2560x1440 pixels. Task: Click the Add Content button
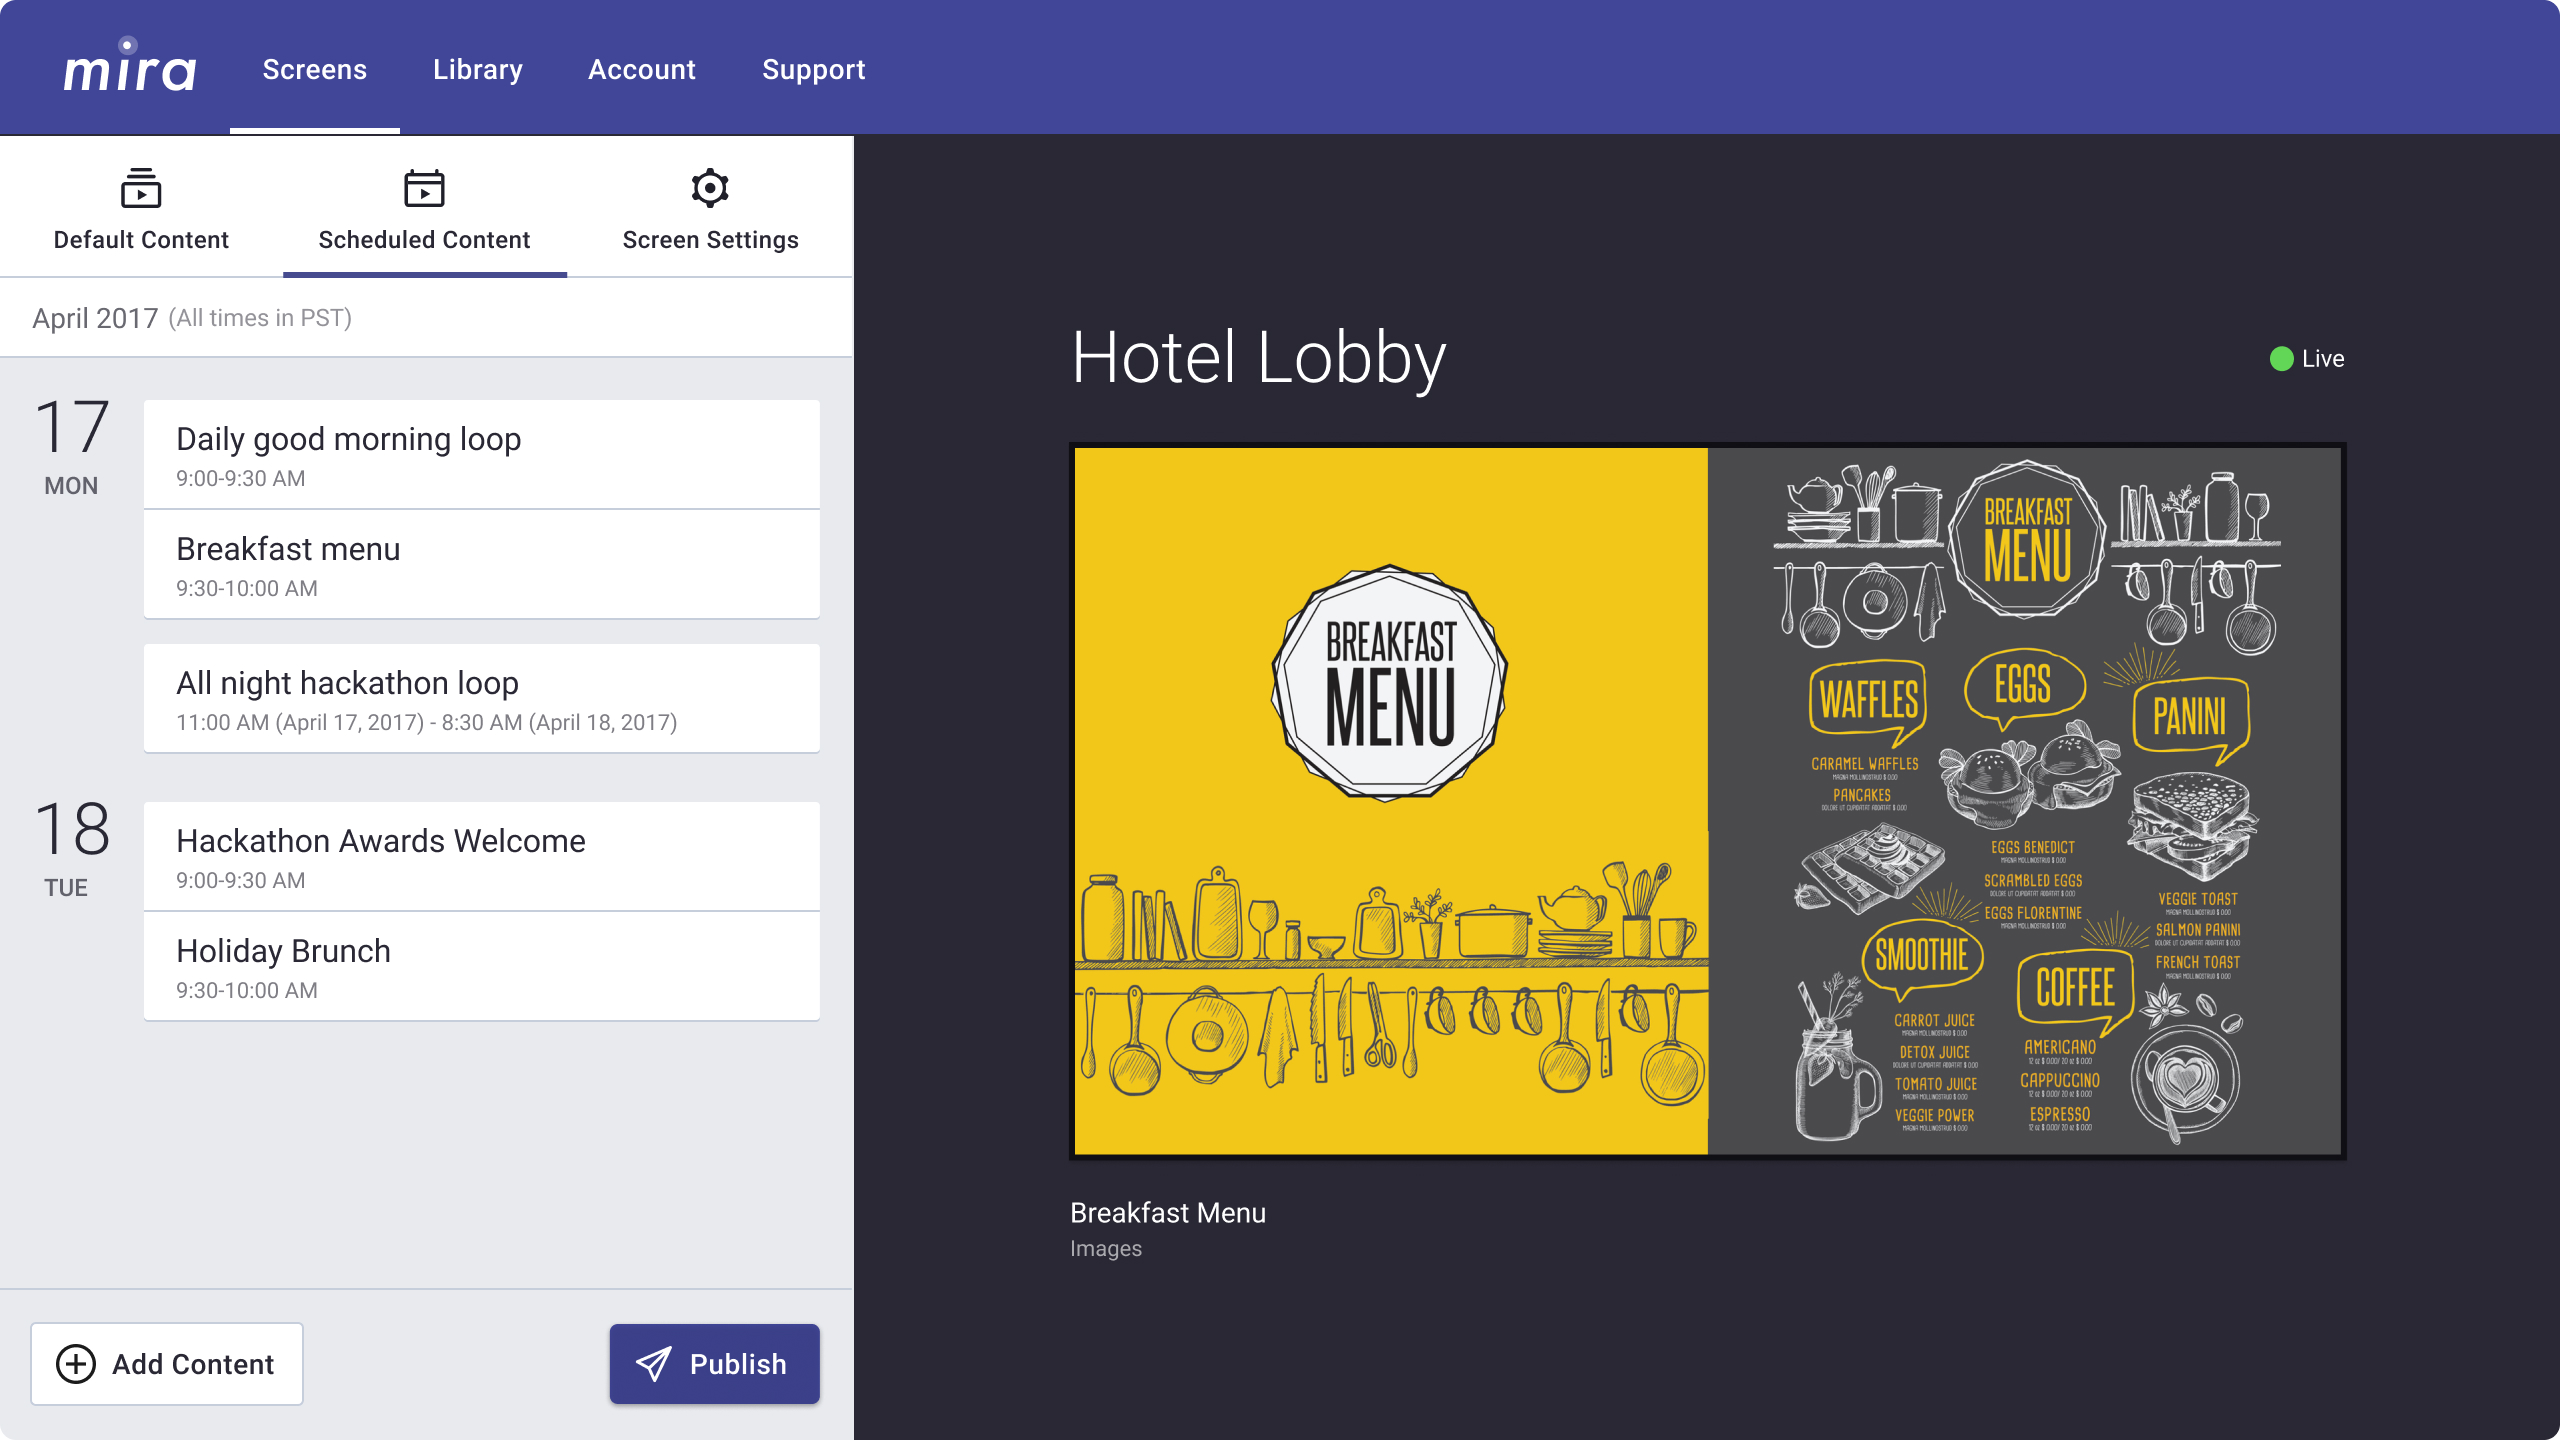(x=167, y=1364)
